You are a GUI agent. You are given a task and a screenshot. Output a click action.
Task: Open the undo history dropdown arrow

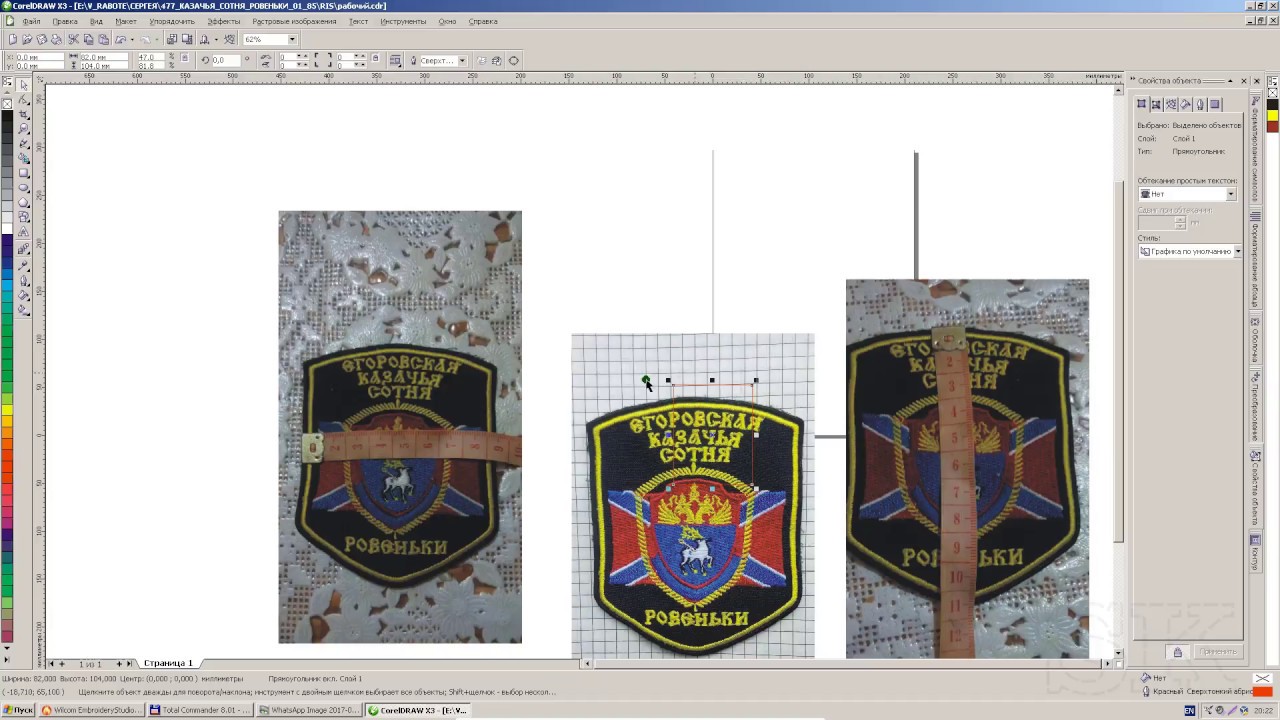(x=132, y=39)
